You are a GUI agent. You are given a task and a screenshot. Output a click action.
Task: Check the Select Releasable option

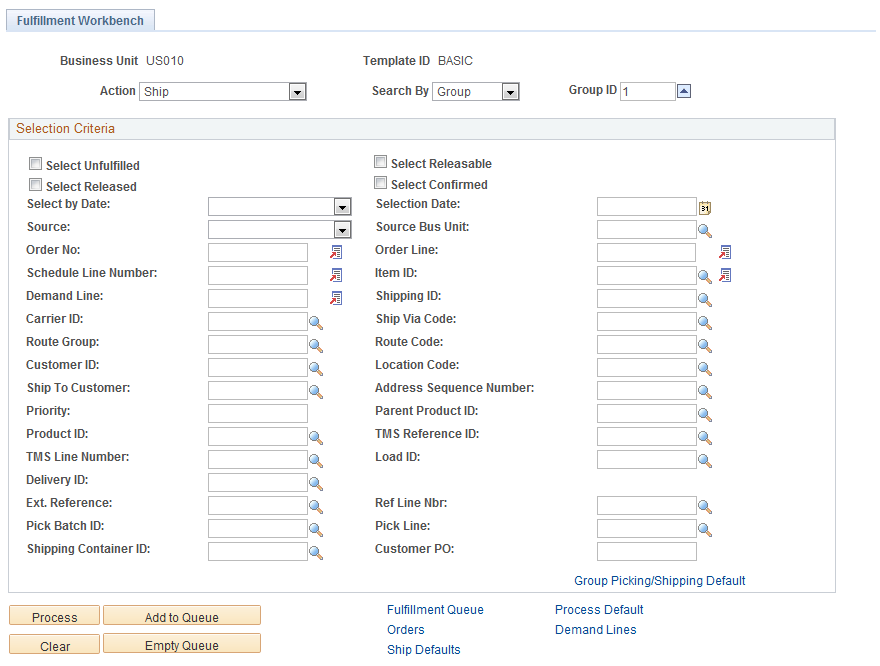[x=380, y=161]
